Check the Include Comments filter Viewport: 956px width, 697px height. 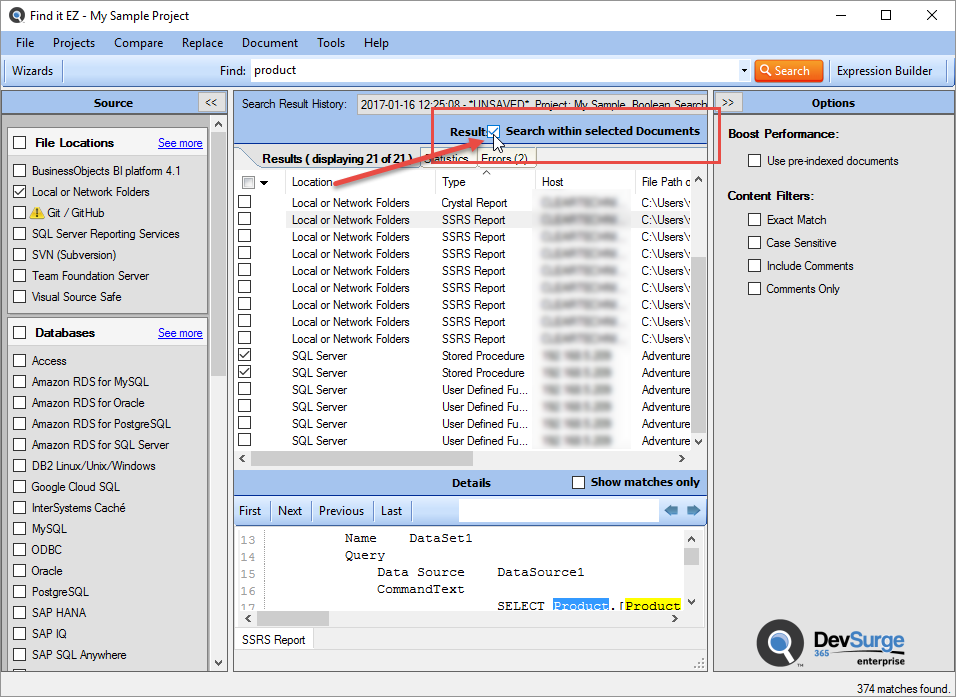[755, 266]
